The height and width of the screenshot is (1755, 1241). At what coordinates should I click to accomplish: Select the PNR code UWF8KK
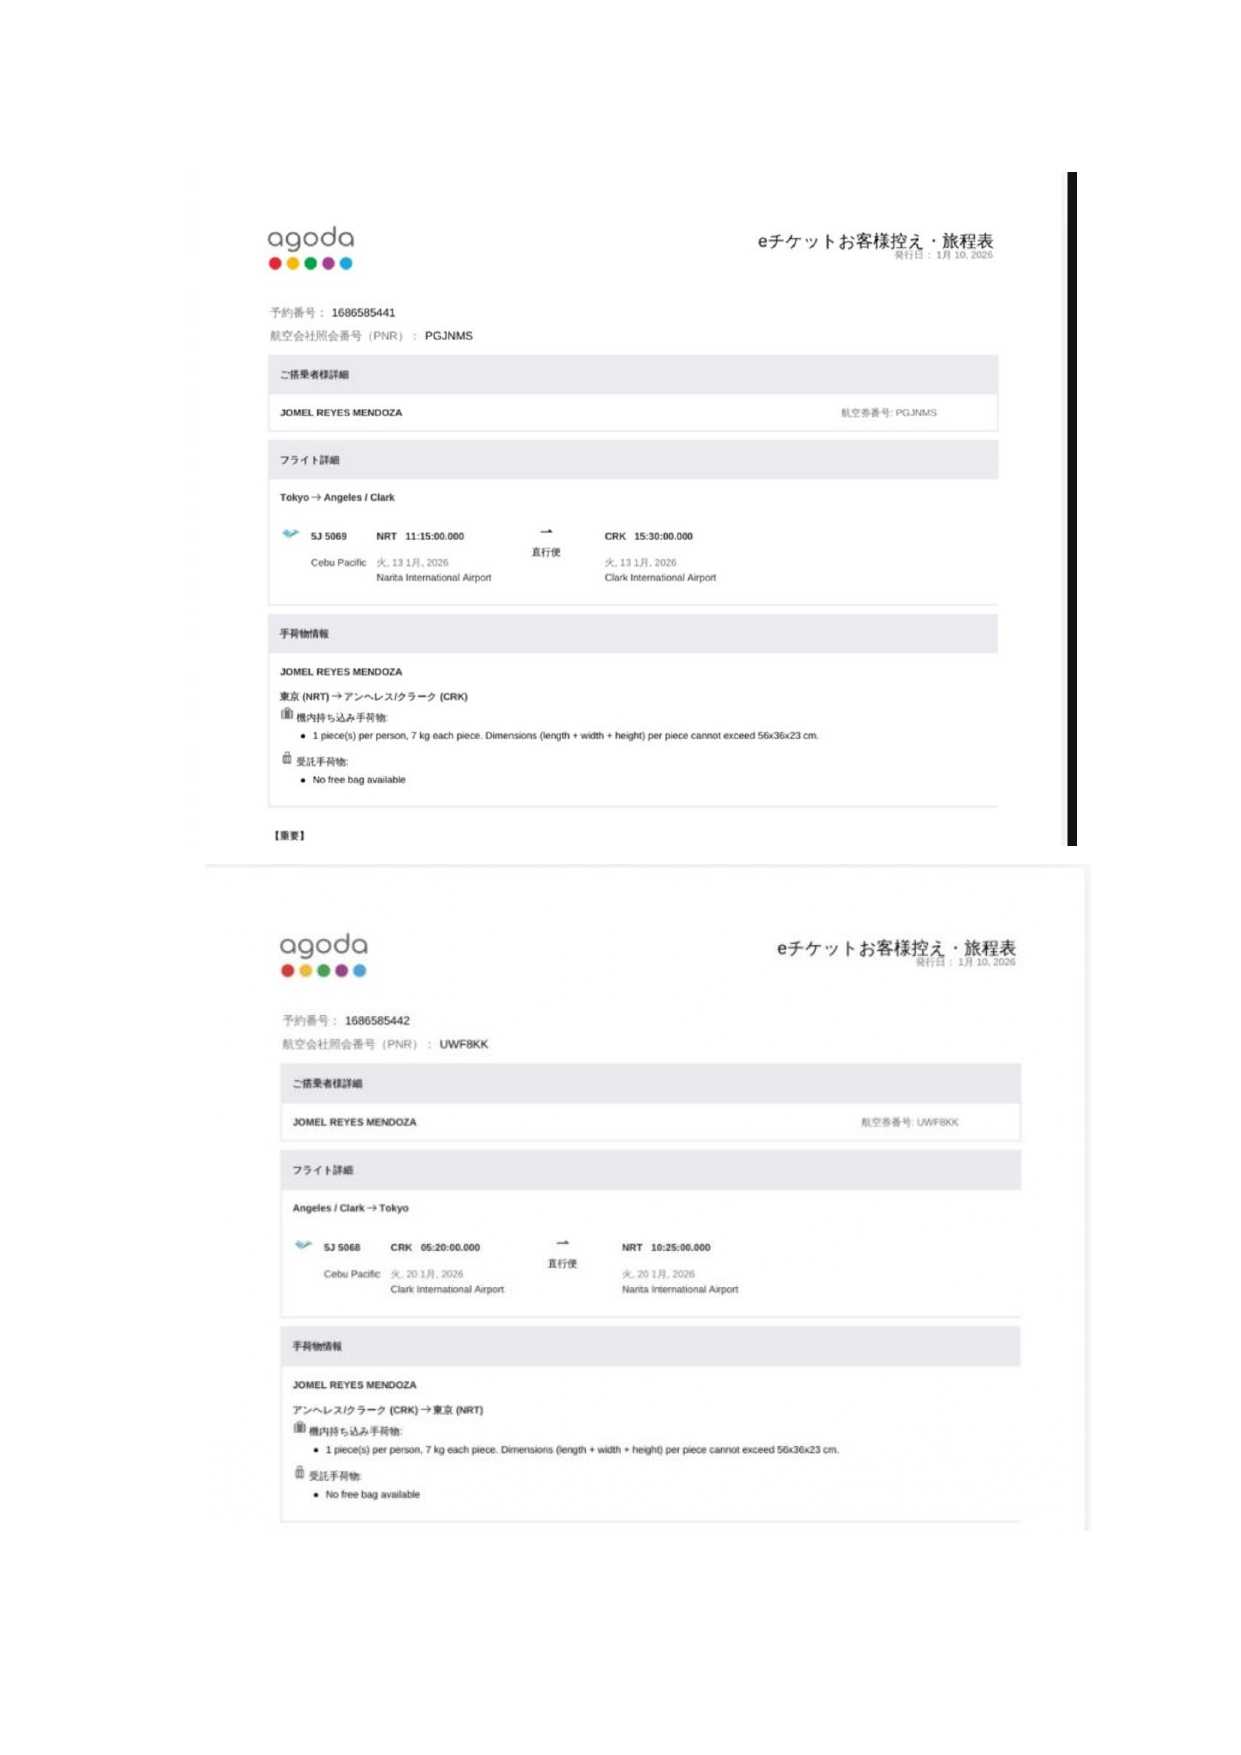(464, 1044)
